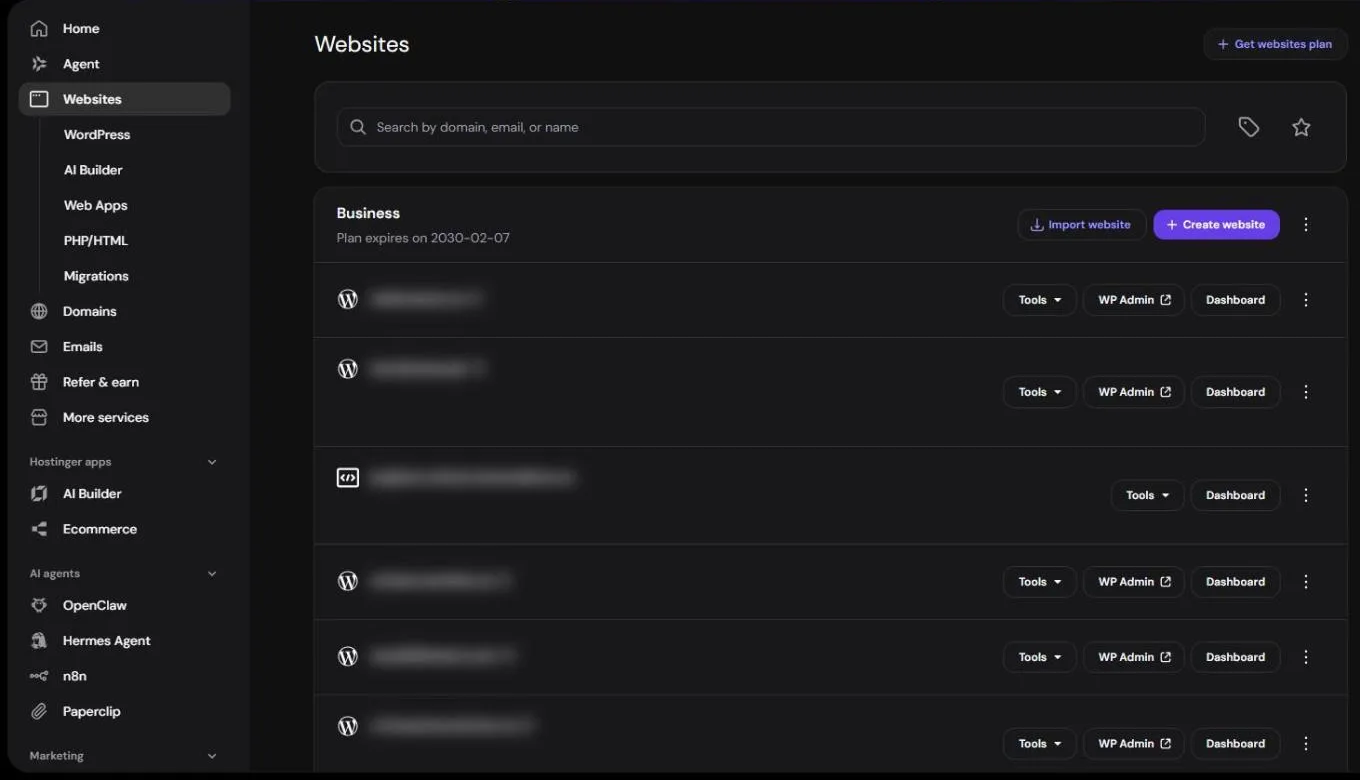The width and height of the screenshot is (1360, 780).
Task: Filter websites with the tag icon
Action: pos(1248,127)
